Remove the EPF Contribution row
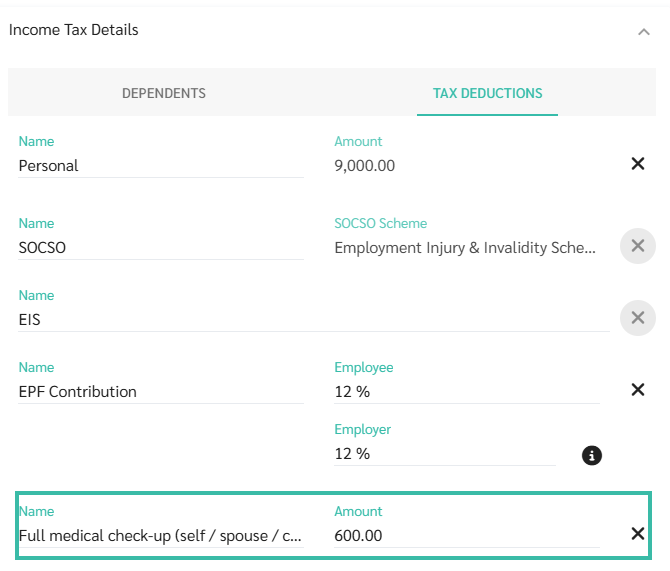Viewport: 670px width, 571px height. (x=637, y=390)
